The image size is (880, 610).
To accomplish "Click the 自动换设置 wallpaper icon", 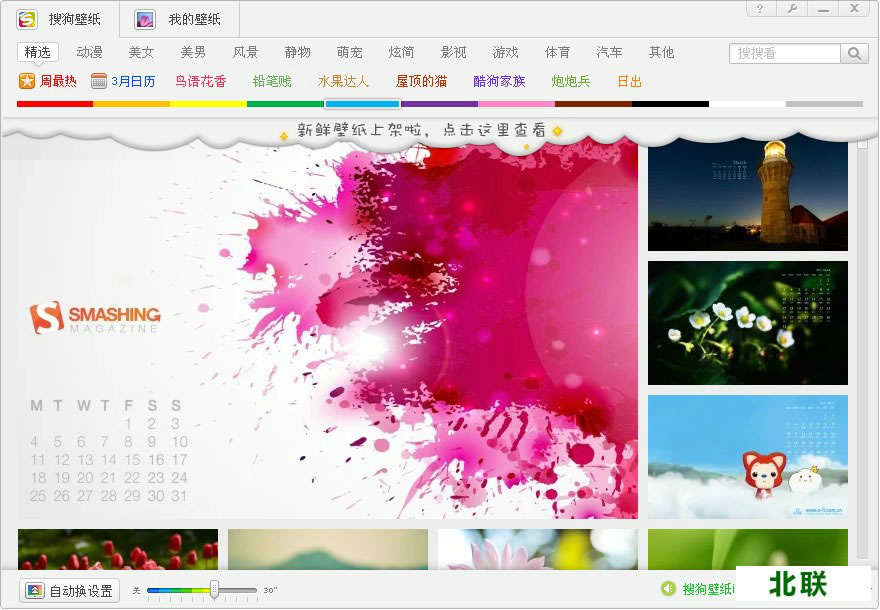I will click(33, 591).
